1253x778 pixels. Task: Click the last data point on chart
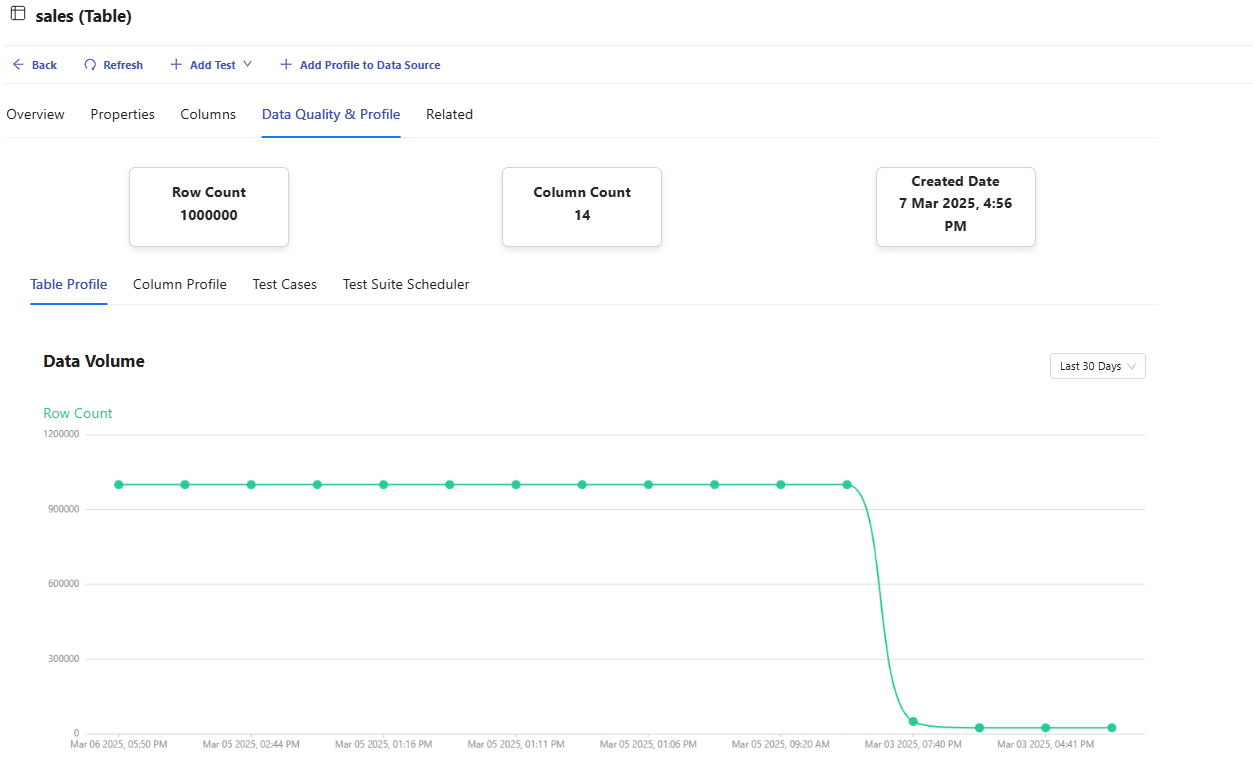coord(1111,728)
